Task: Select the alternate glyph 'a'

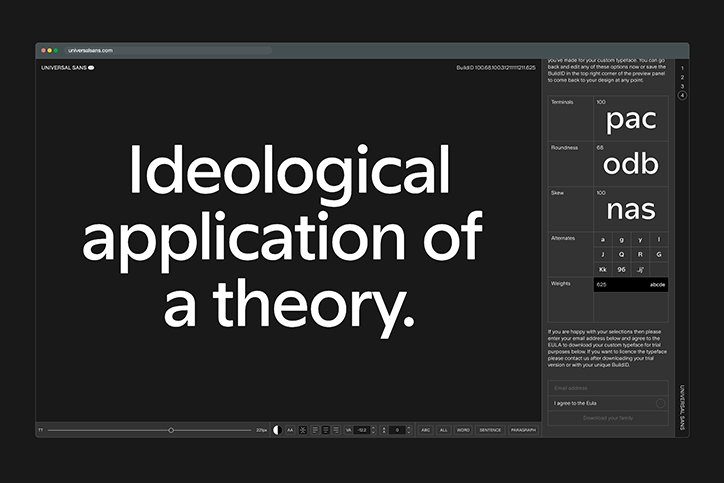Action: click(x=603, y=240)
